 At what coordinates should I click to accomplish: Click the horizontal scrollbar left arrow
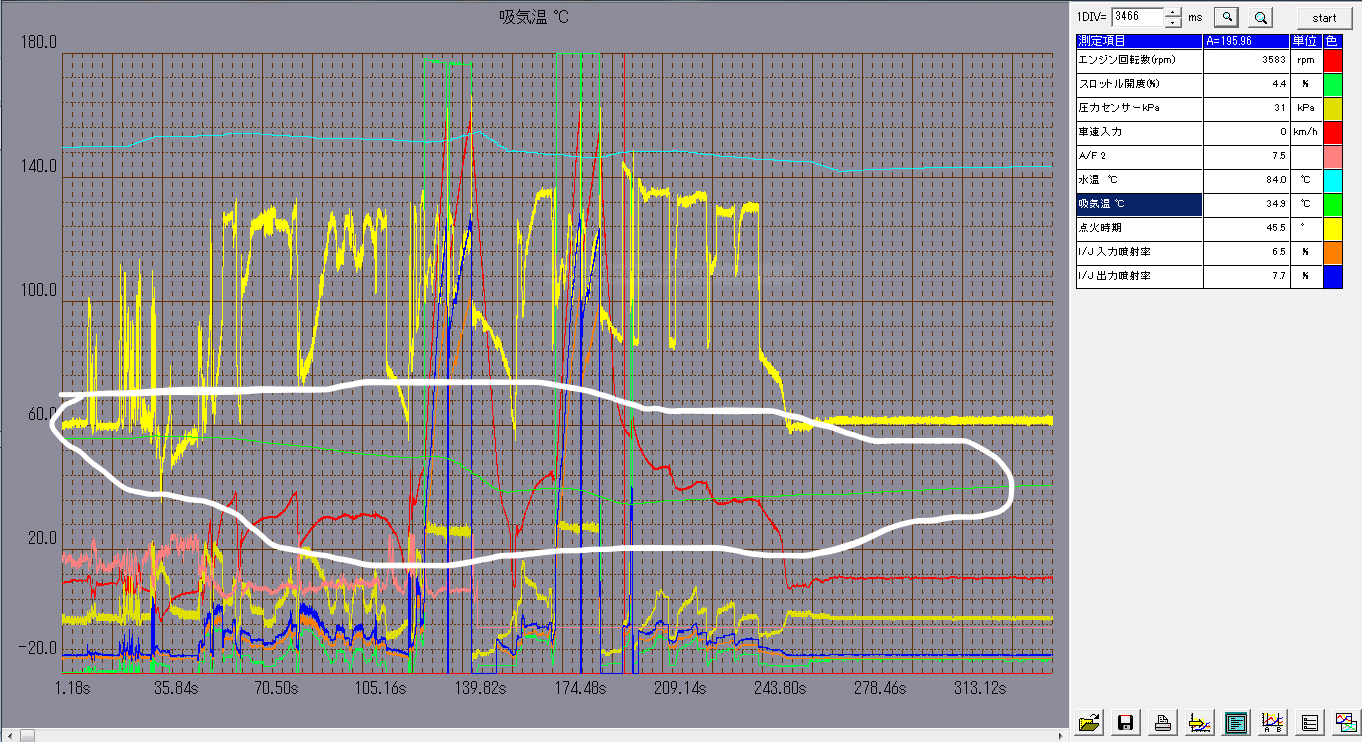tap(8, 735)
